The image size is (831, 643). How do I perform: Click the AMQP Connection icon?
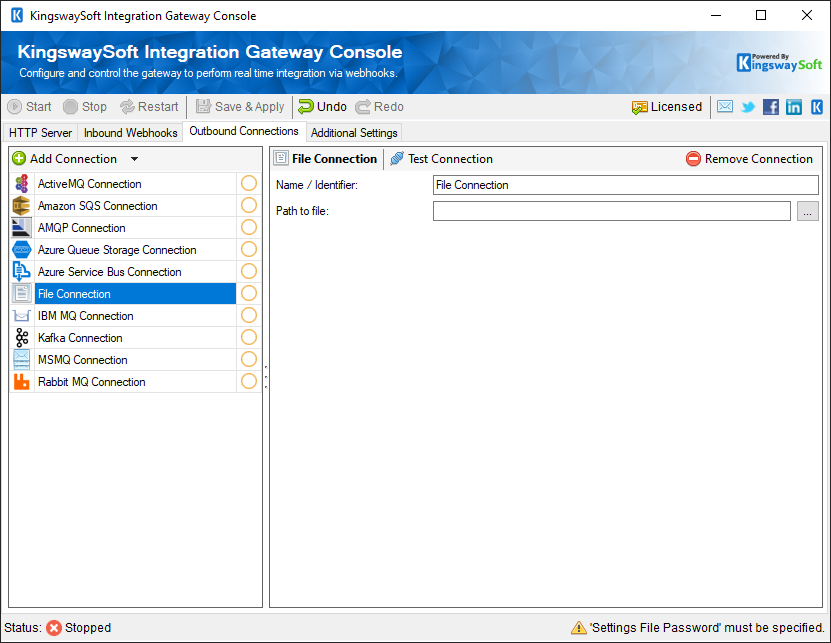click(x=21, y=228)
